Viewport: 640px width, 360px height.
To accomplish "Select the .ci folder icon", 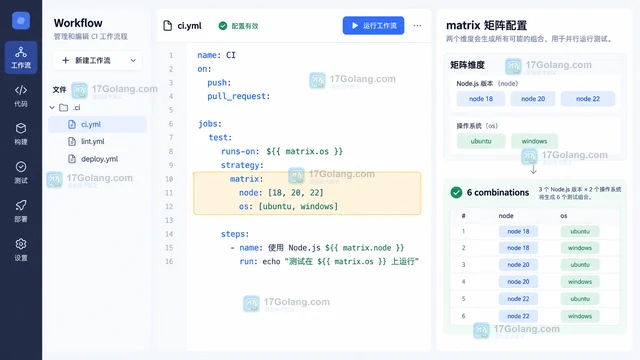I will coord(64,108).
